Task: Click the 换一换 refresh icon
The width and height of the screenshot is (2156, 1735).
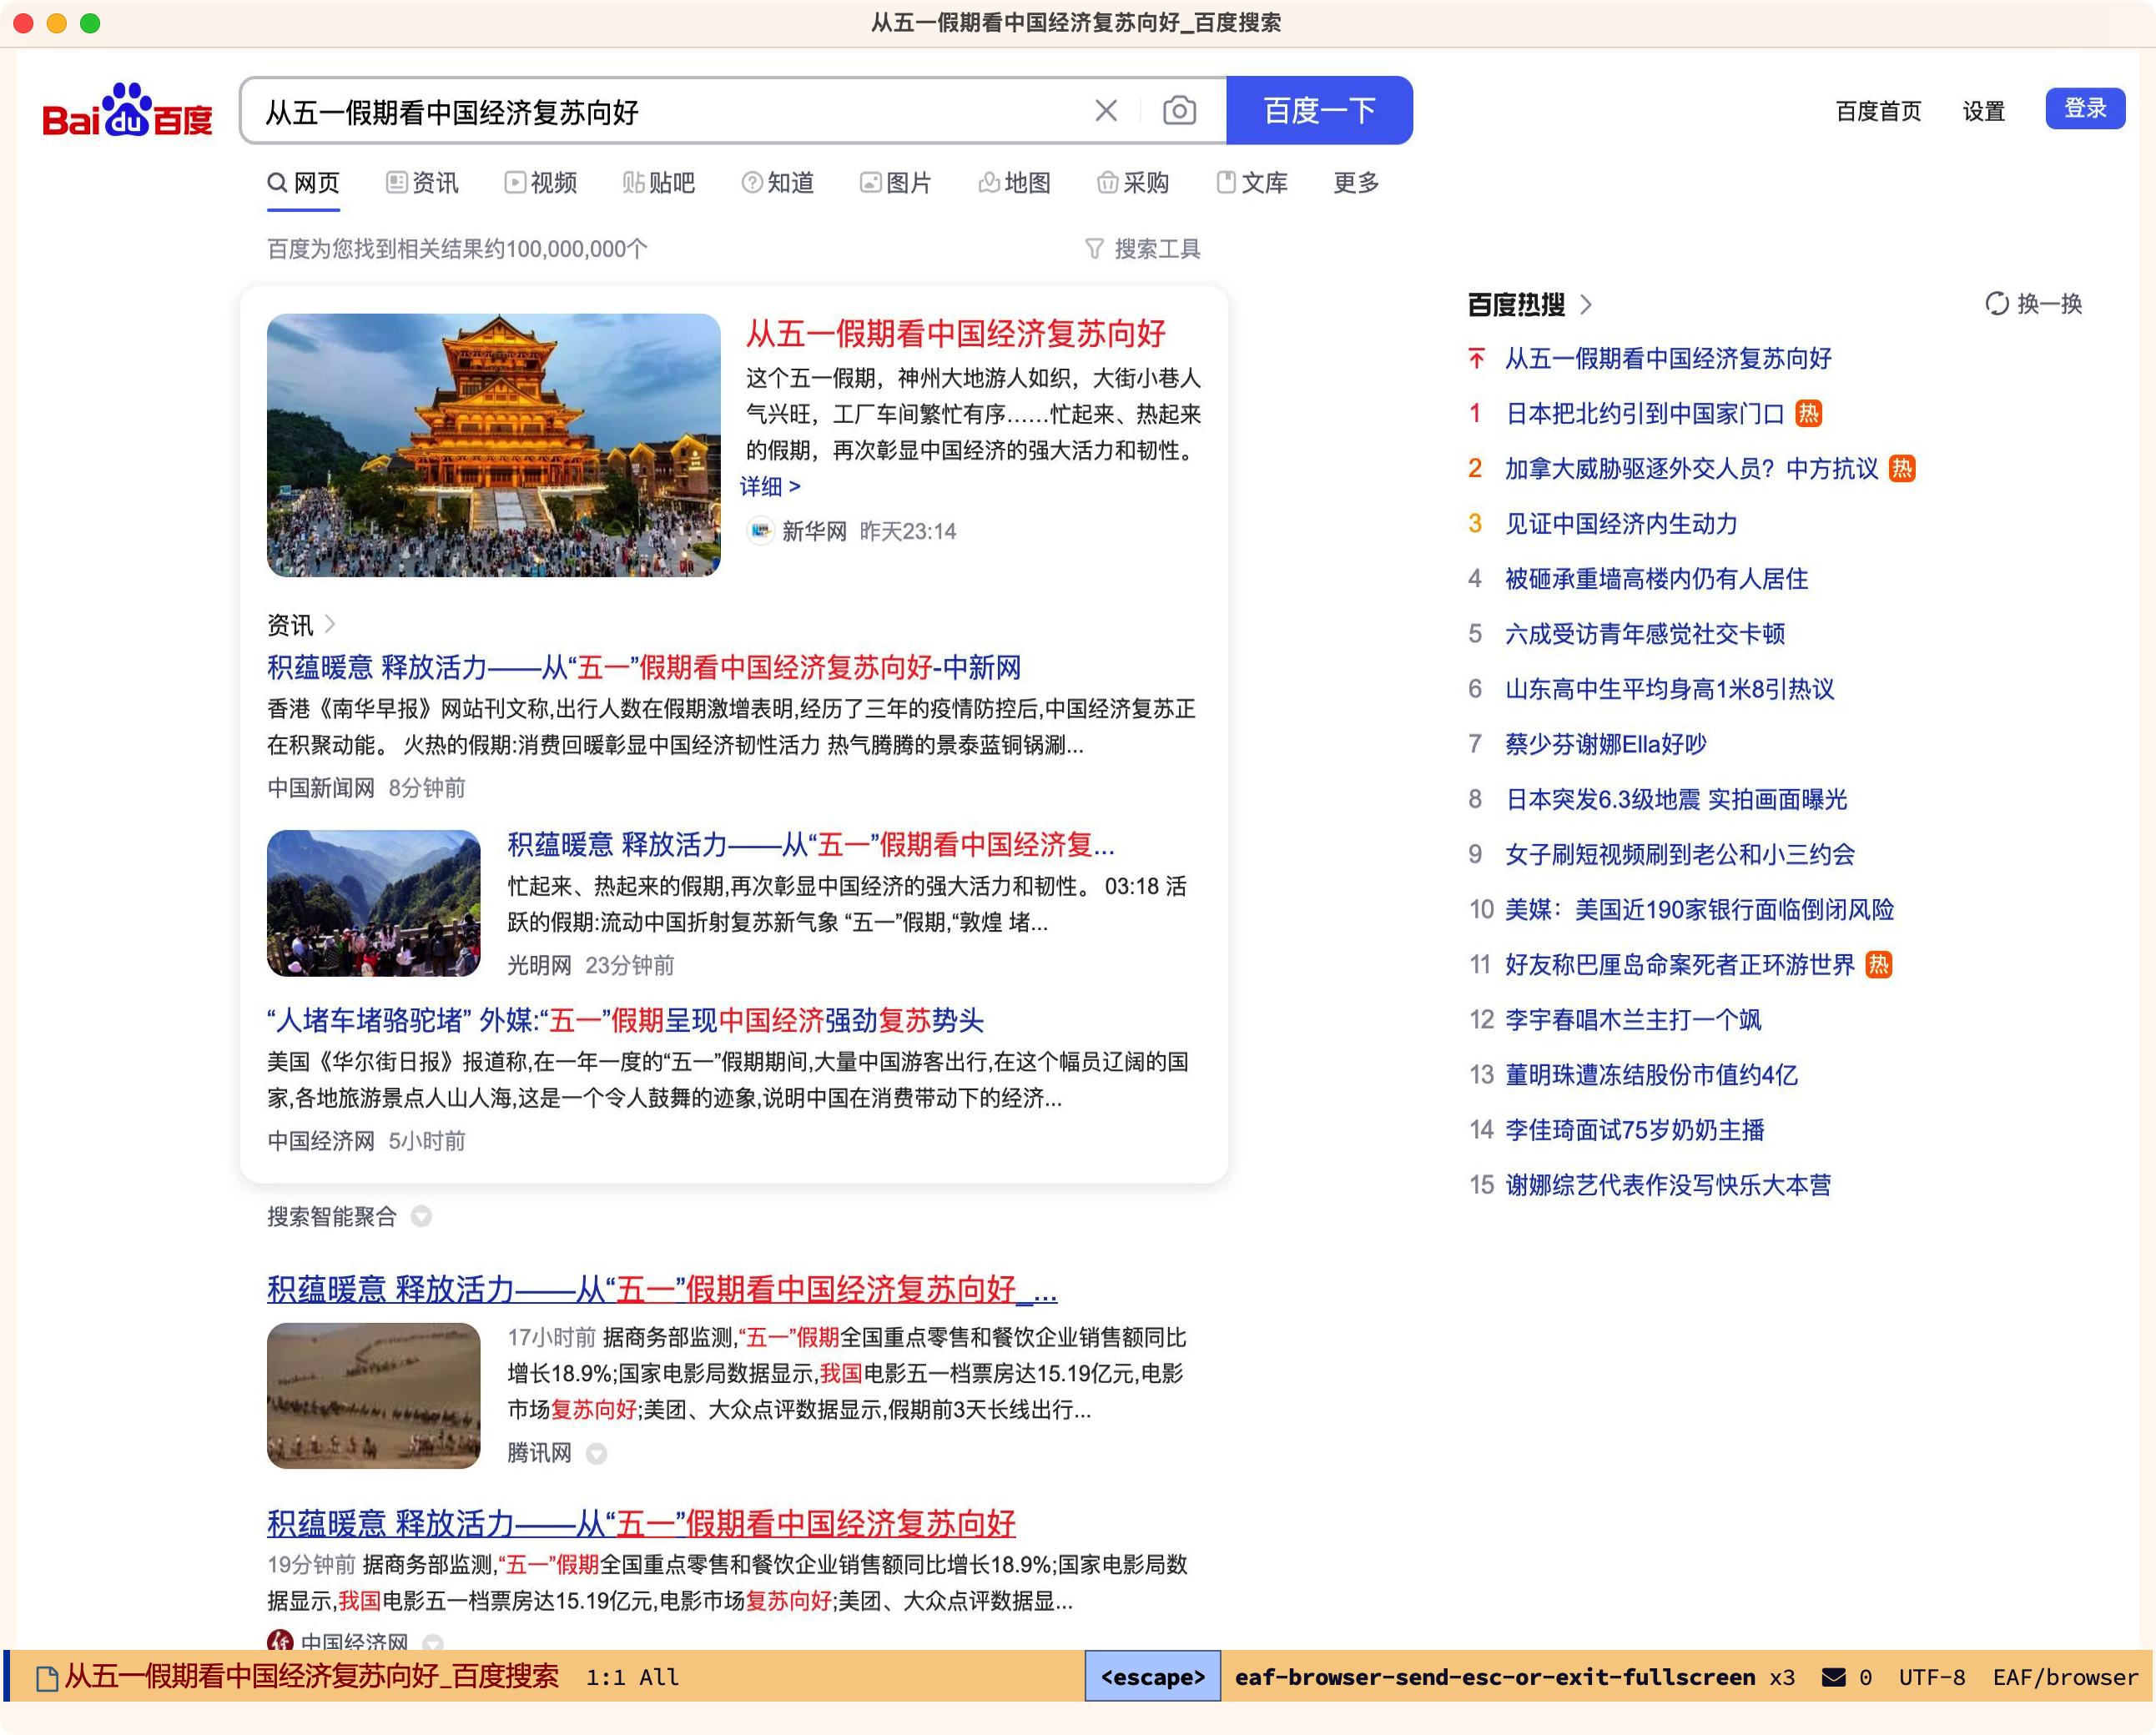Action: point(1996,303)
